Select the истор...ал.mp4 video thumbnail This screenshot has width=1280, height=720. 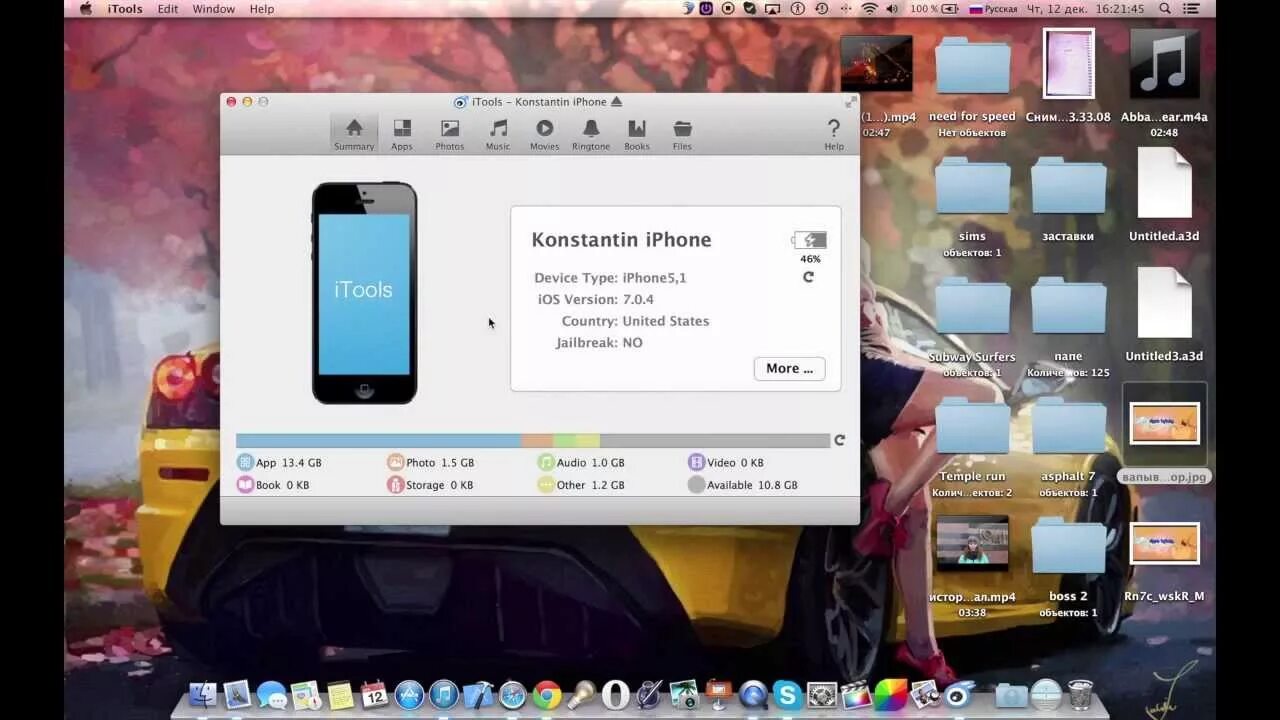pyautogui.click(x=972, y=544)
